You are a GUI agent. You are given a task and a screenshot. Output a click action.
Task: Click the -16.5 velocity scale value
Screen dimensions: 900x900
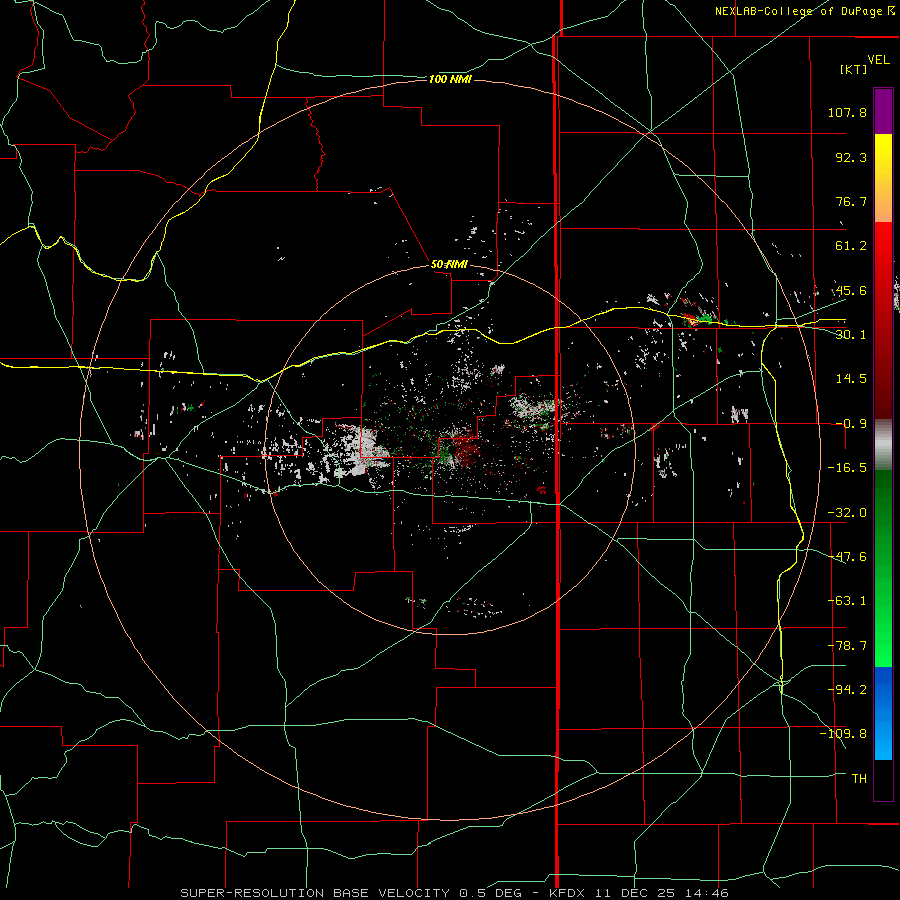coord(847,468)
